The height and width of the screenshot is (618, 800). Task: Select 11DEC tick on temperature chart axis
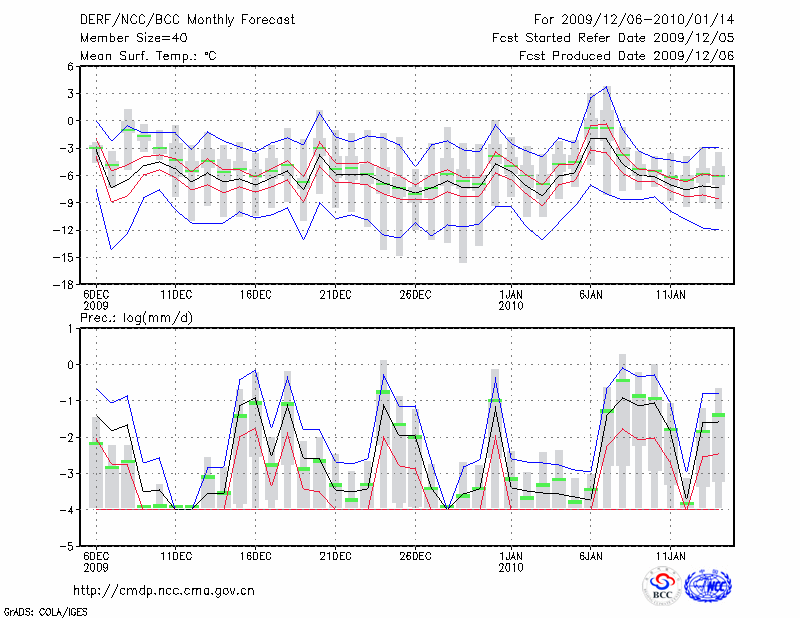[x=176, y=295]
